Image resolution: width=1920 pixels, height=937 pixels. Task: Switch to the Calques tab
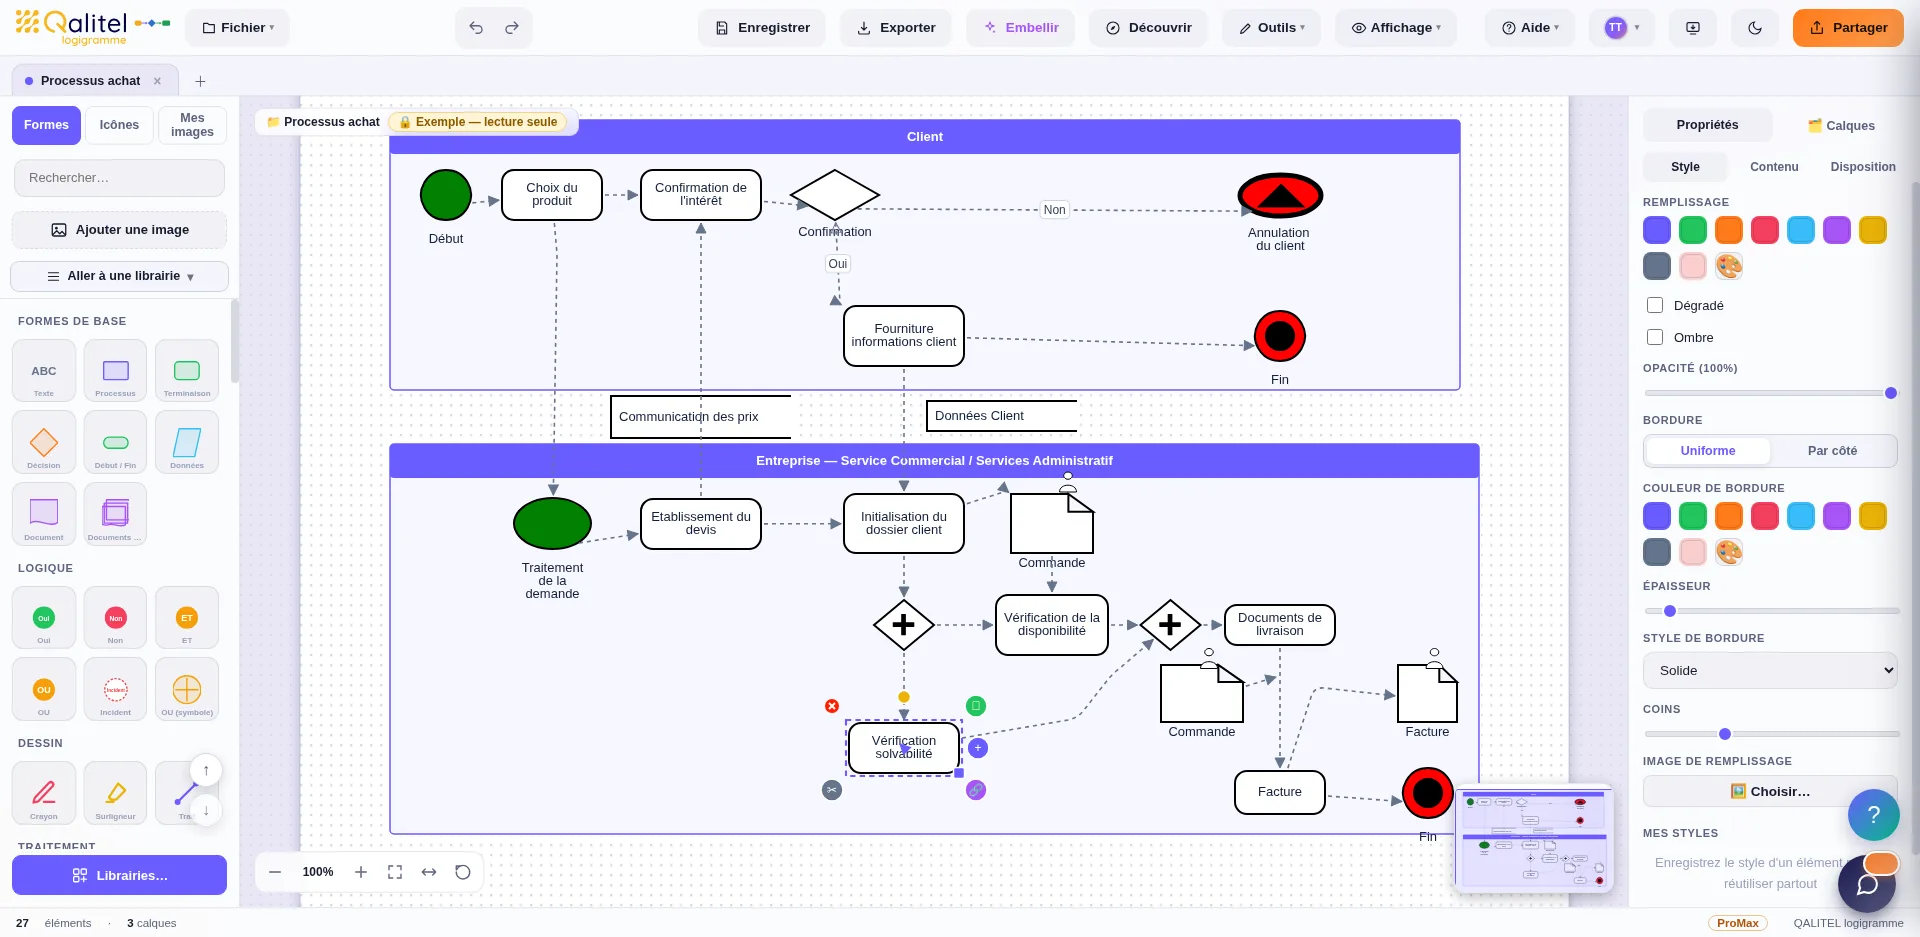click(x=1841, y=126)
